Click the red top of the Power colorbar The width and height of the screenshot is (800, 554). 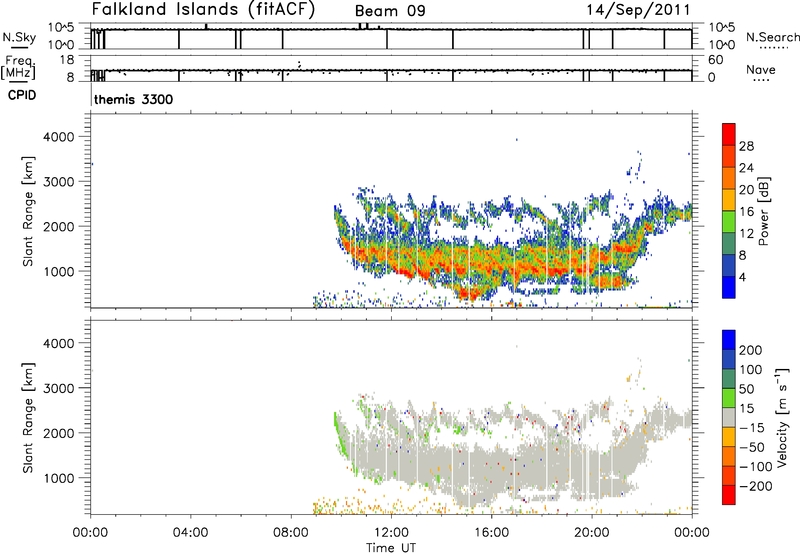729,134
